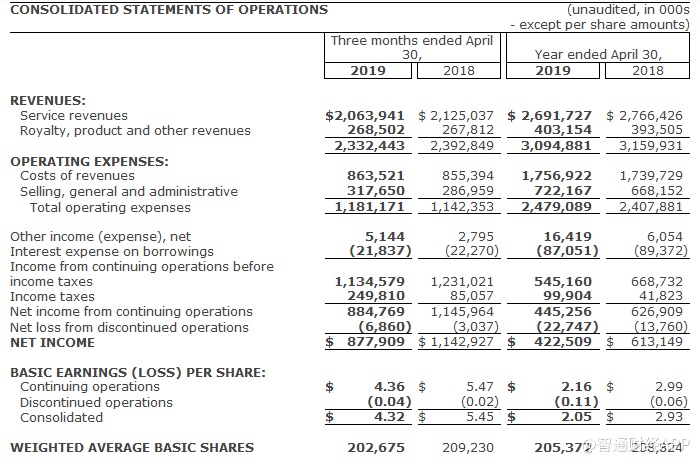This screenshot has height=464, width=700.
Task: Click the 'Total operating expenses' label
Action: click(110, 208)
